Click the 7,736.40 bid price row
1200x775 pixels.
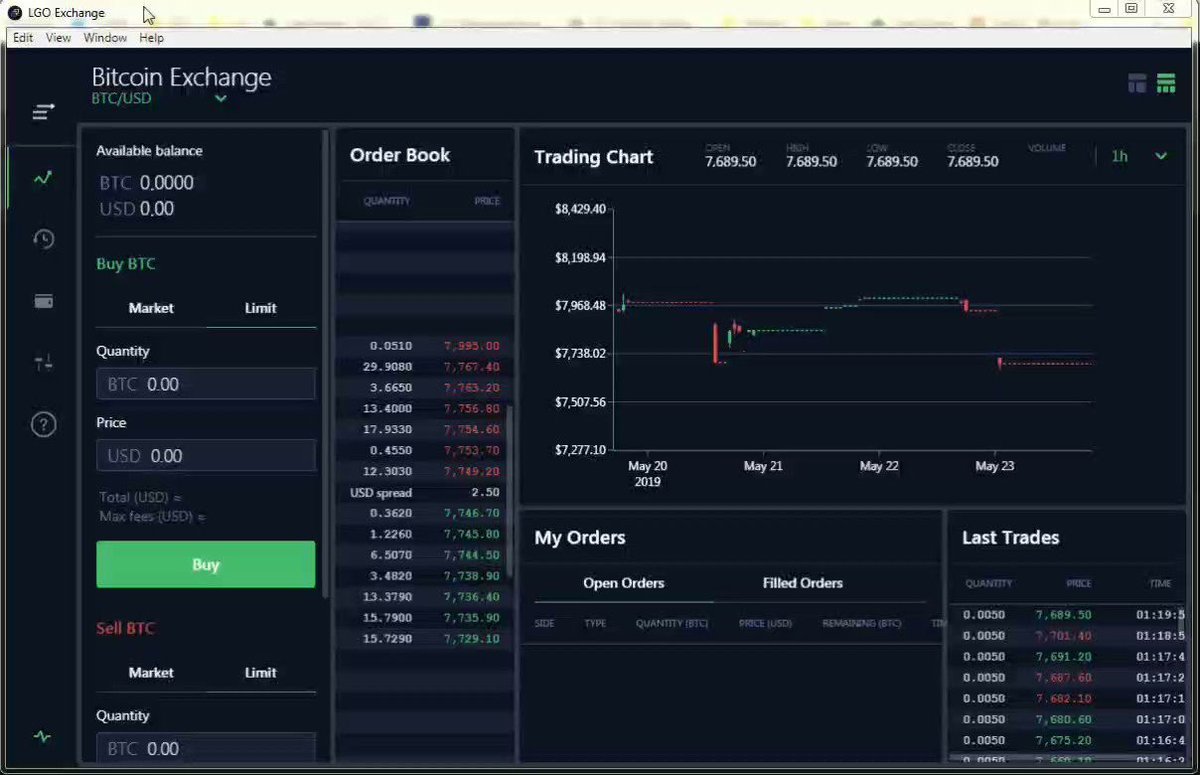click(x=424, y=597)
